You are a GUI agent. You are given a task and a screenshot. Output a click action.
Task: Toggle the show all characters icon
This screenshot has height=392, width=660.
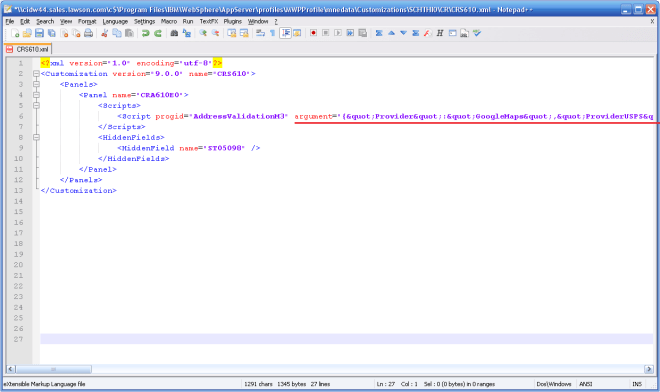272,33
